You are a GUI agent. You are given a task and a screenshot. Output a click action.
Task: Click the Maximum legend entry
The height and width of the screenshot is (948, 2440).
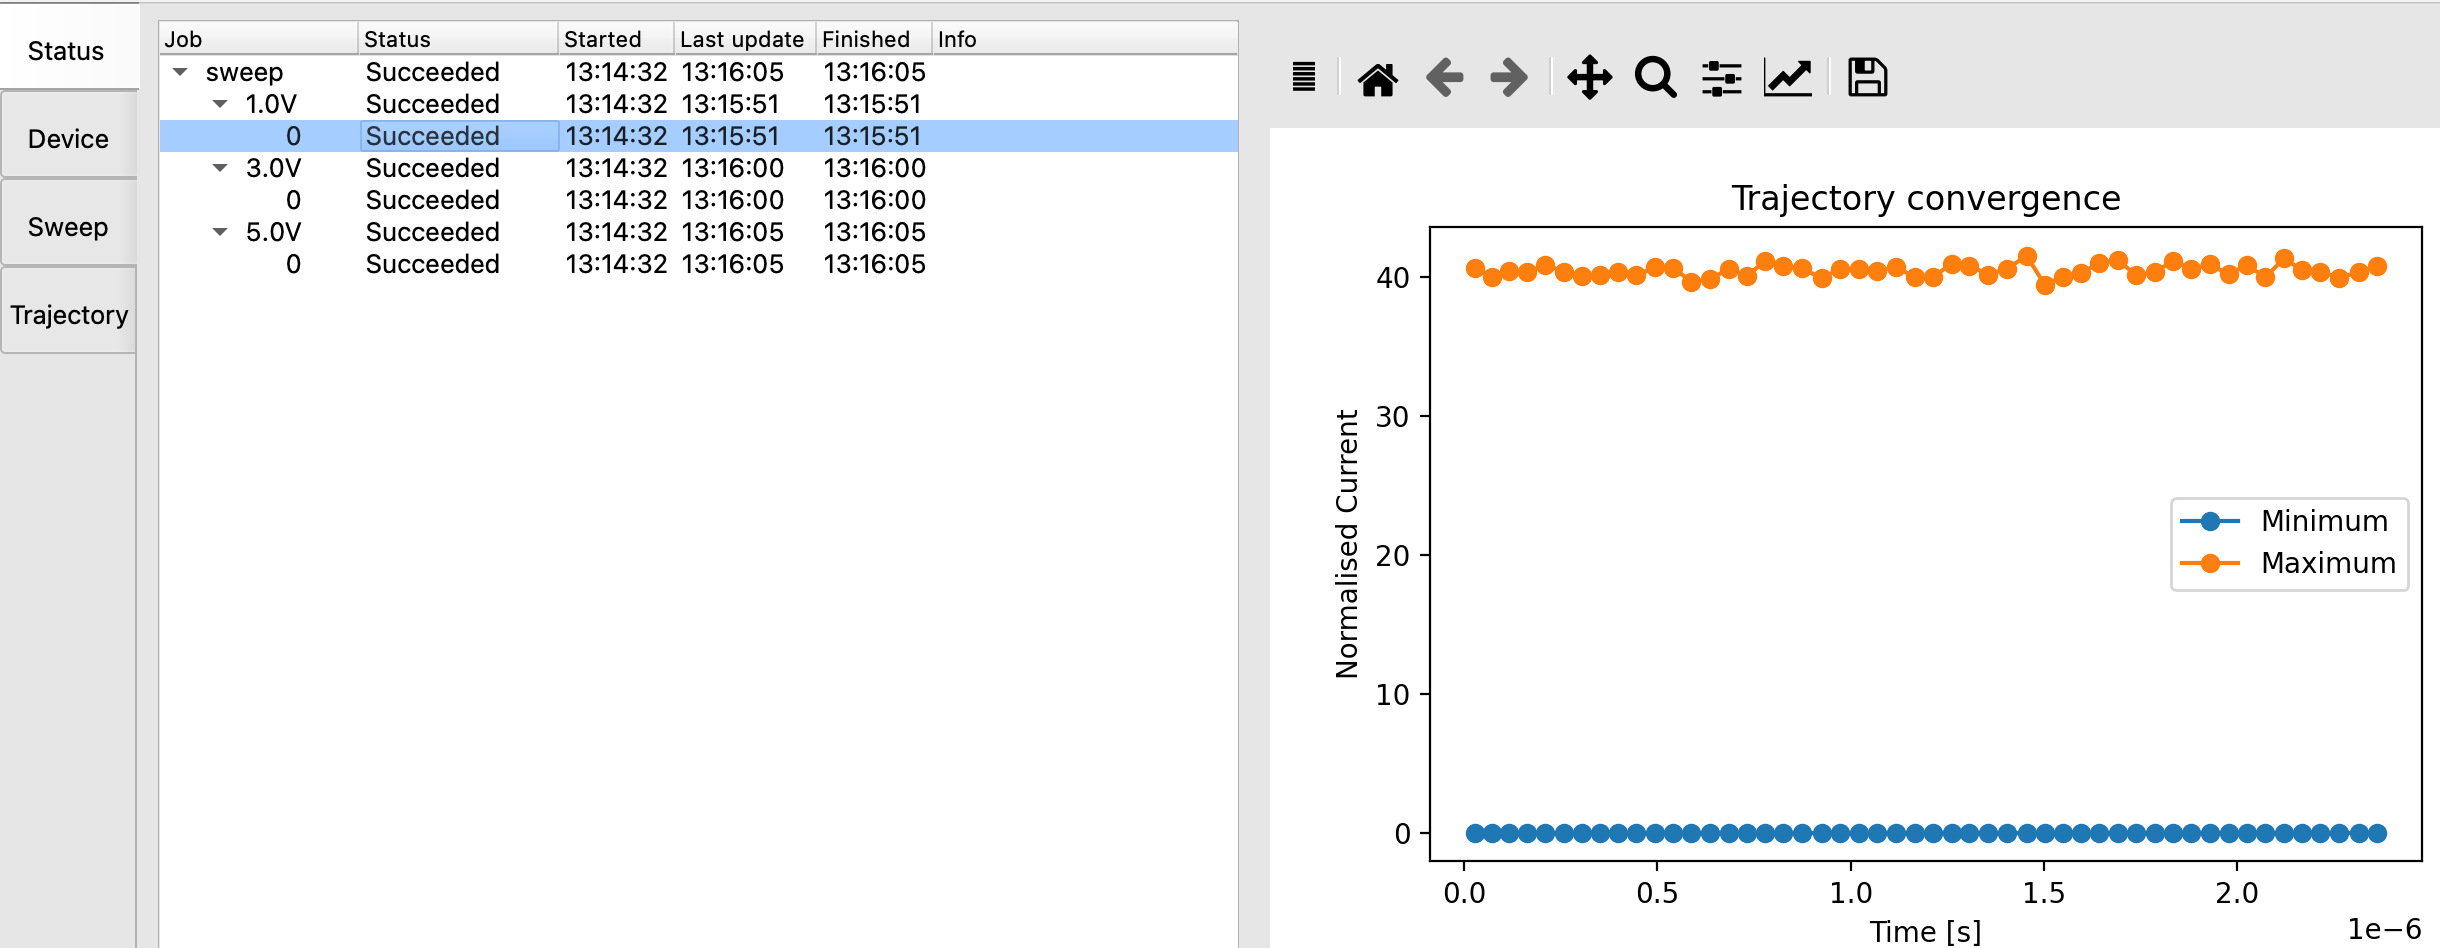(x=2327, y=563)
